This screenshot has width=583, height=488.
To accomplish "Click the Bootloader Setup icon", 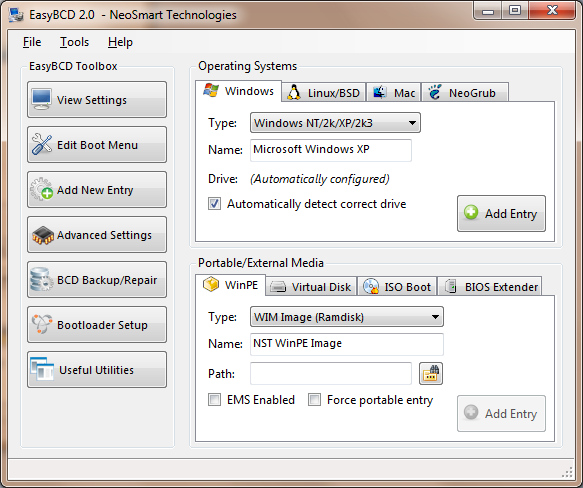I will tap(42, 324).
